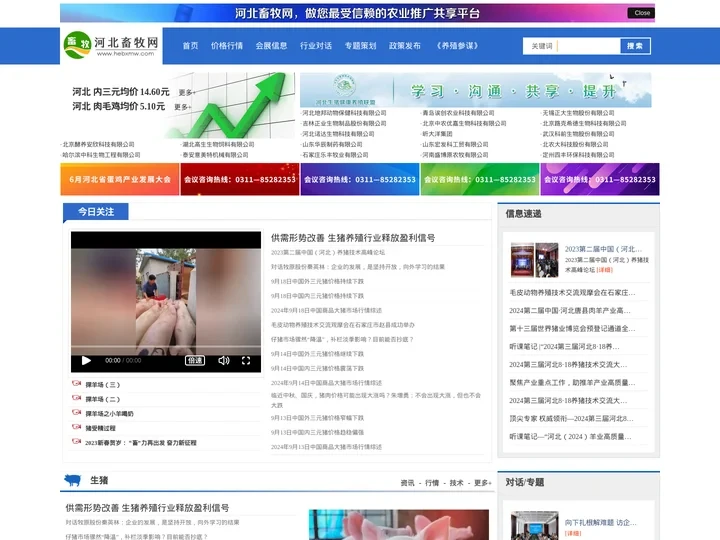Open 专题策划 menu item

pos(360,46)
